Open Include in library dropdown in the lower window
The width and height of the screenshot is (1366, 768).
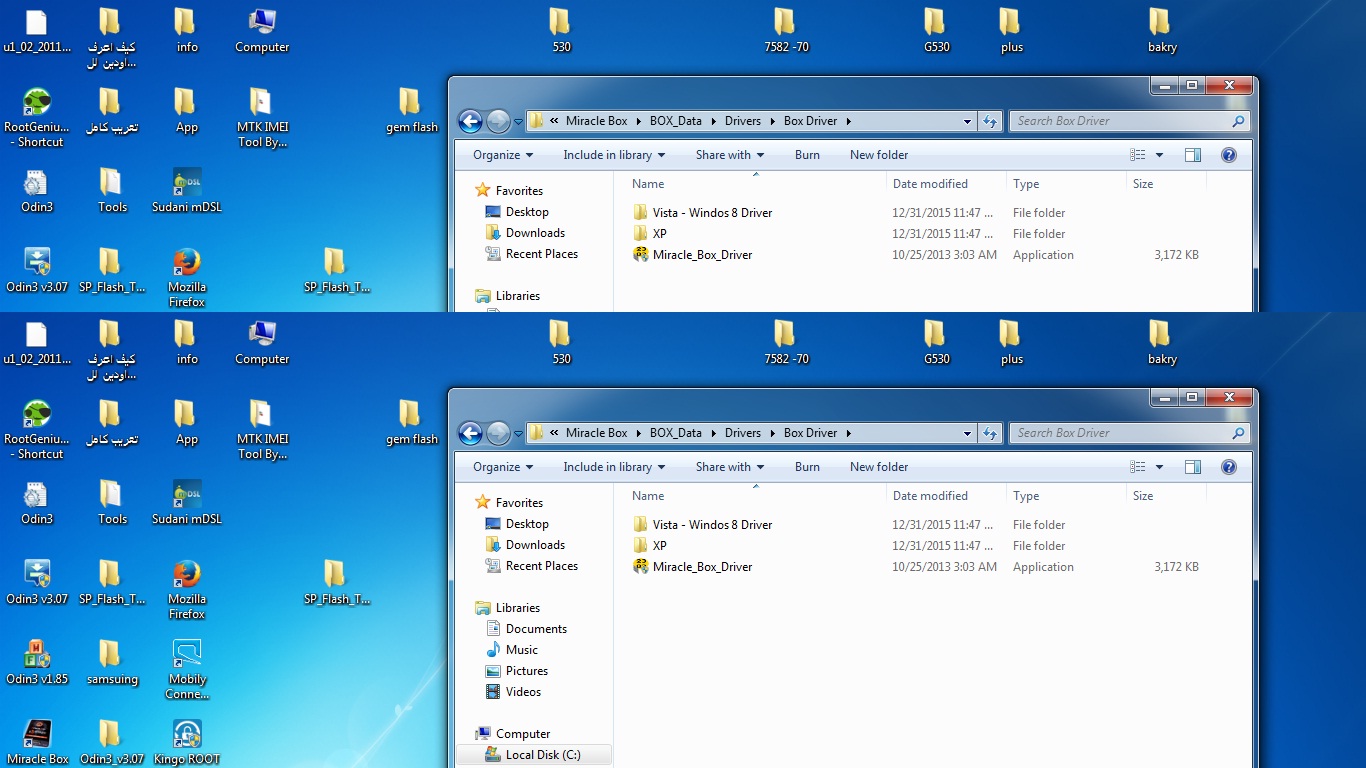[x=613, y=467]
